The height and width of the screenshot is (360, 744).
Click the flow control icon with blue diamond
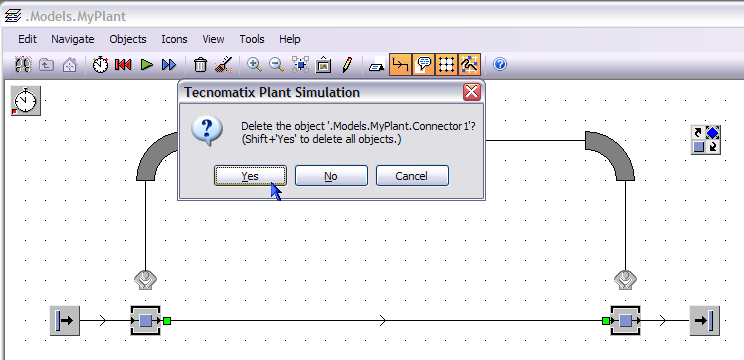pos(706,139)
